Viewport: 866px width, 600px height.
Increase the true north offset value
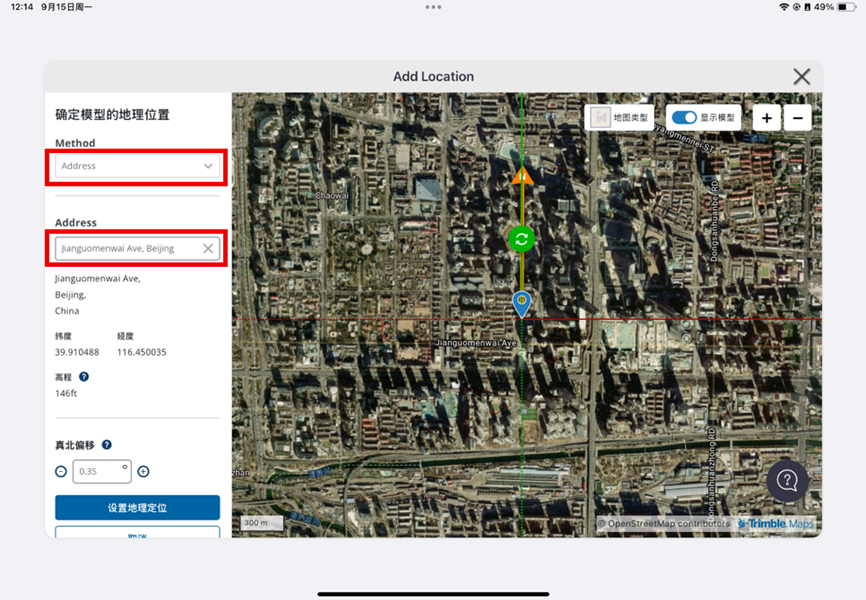tap(143, 472)
